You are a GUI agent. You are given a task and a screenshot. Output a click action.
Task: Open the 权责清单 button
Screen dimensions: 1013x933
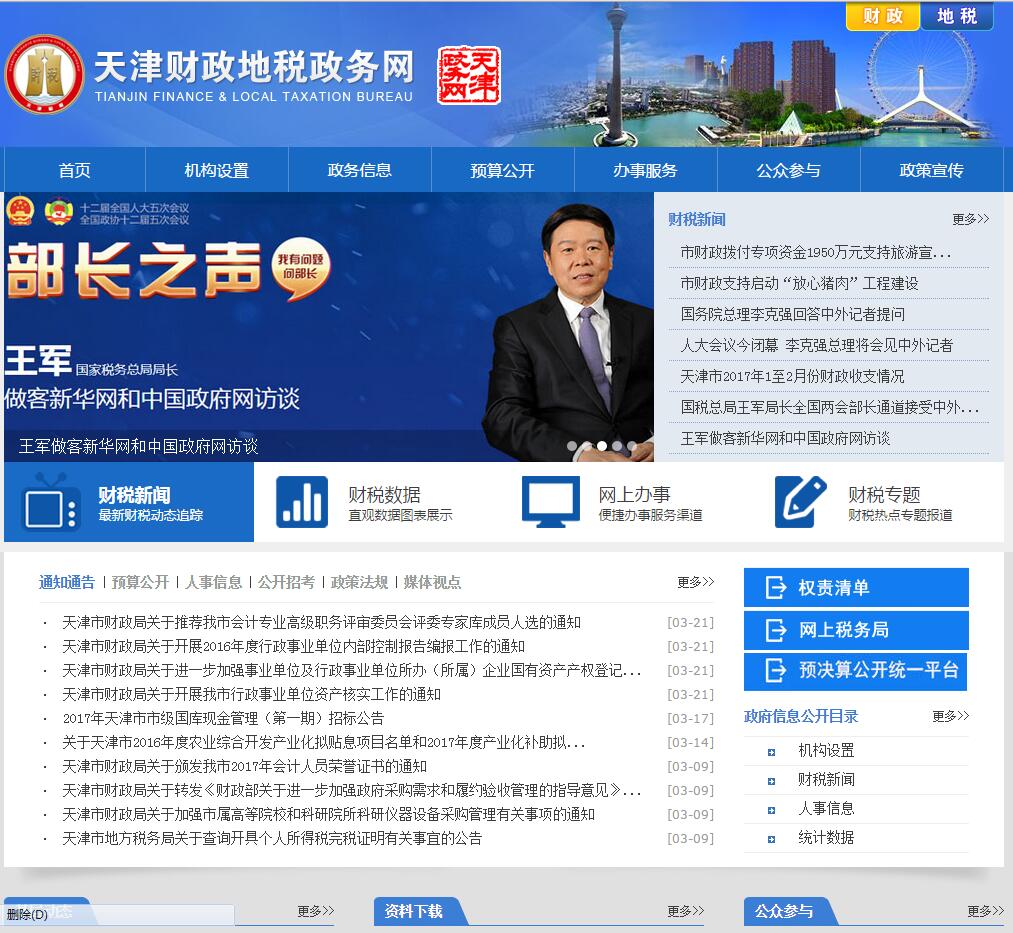click(x=856, y=587)
